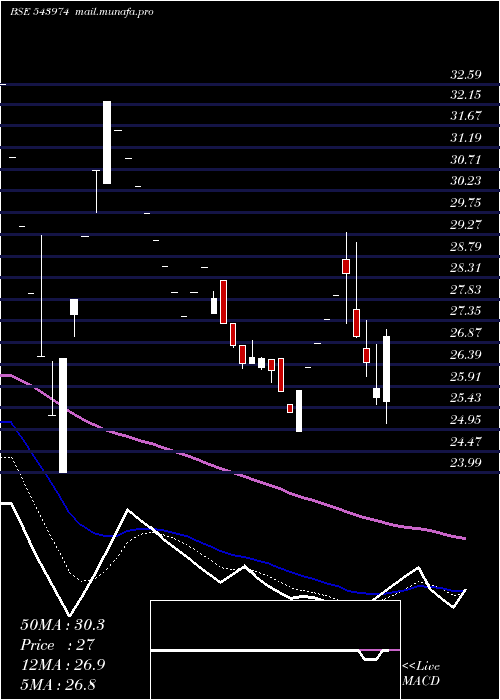
Task: Click the large white candle reaching down to 23.99
Action: coord(63,415)
